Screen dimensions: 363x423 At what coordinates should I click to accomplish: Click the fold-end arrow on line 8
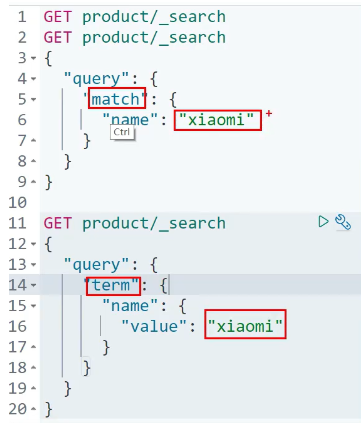click(x=34, y=161)
